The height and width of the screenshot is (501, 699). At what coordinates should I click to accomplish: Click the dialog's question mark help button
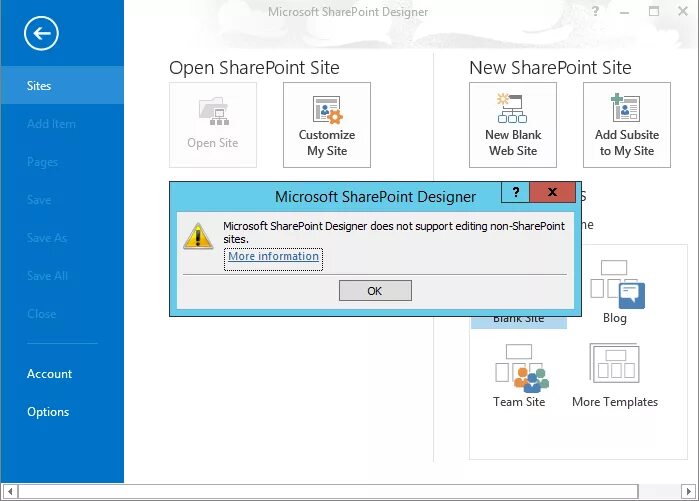515,192
